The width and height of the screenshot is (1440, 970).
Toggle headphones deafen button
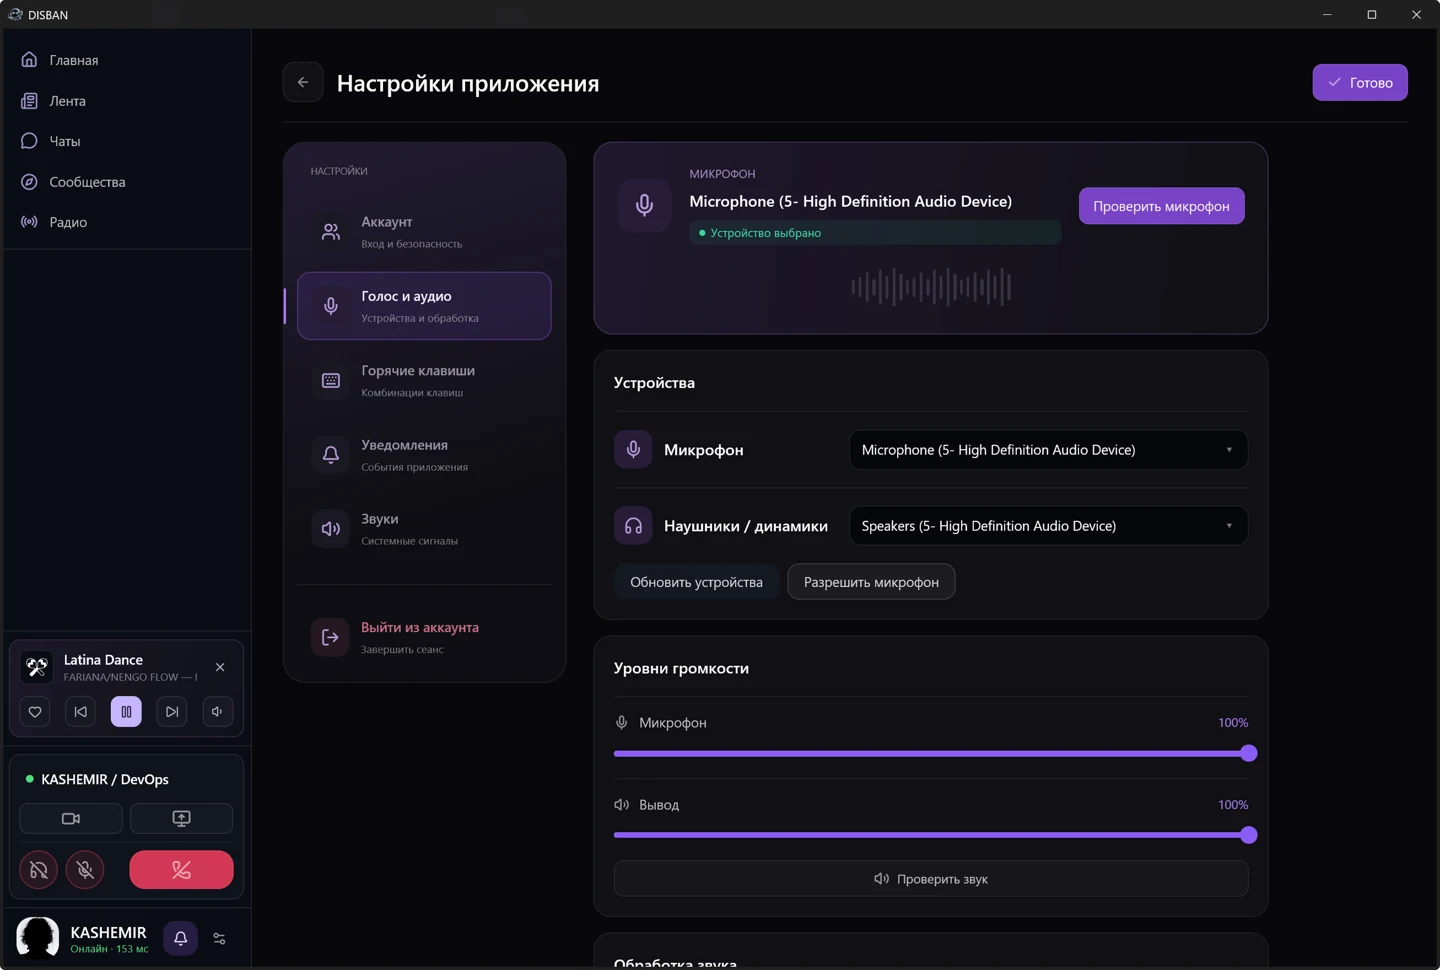pos(39,870)
